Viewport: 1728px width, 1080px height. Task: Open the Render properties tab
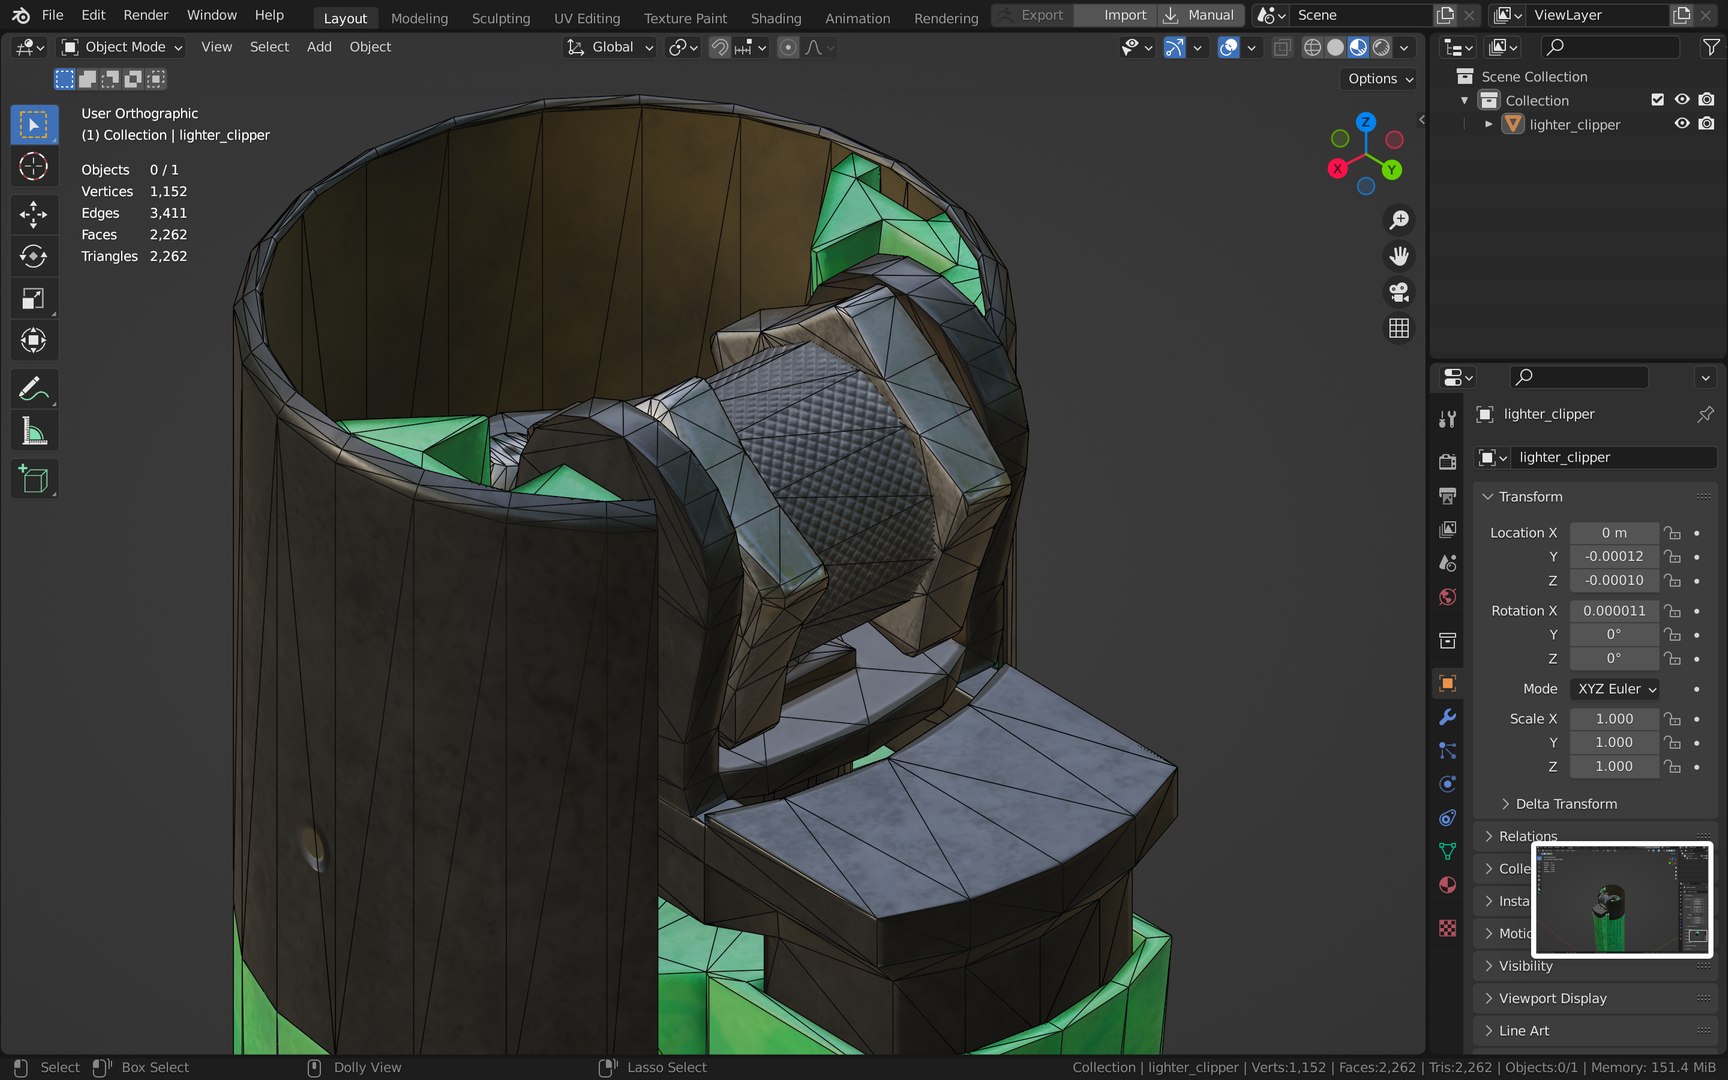(1447, 461)
